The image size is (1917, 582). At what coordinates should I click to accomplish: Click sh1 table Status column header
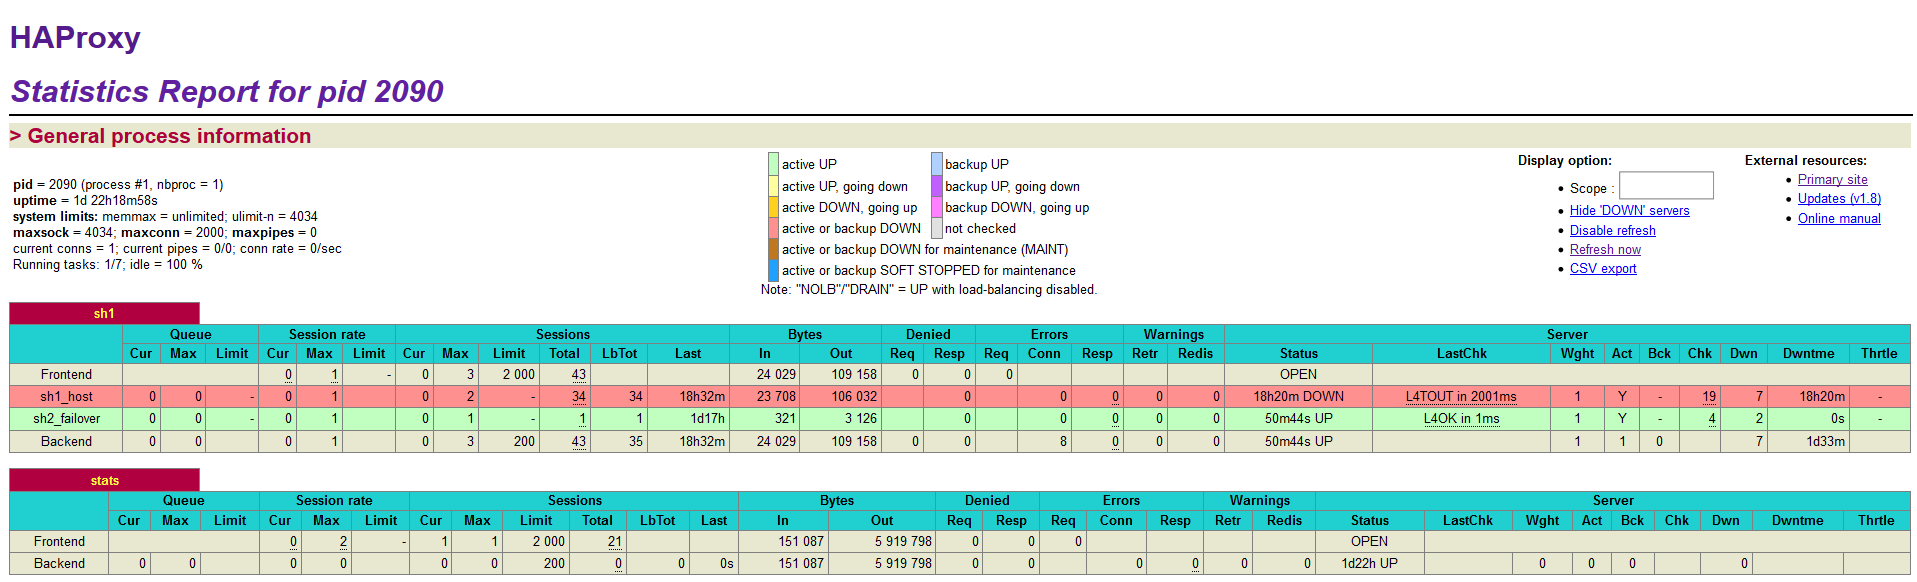(1298, 353)
